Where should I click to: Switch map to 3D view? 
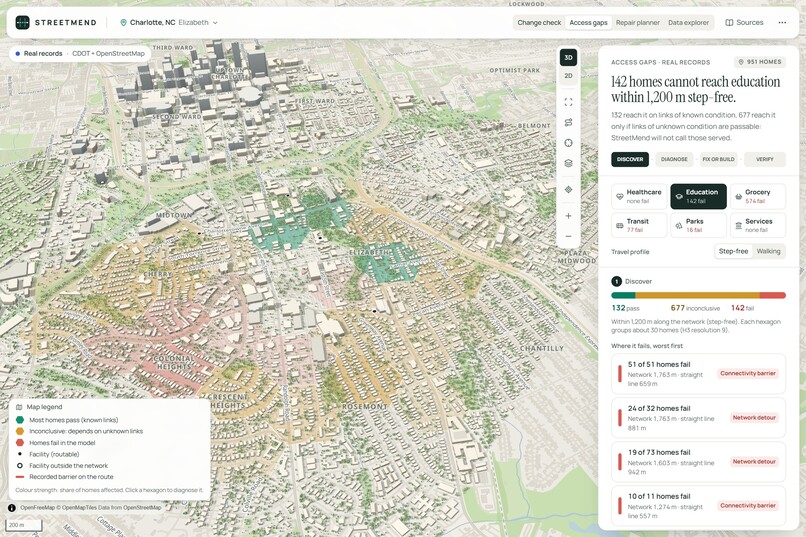568,58
